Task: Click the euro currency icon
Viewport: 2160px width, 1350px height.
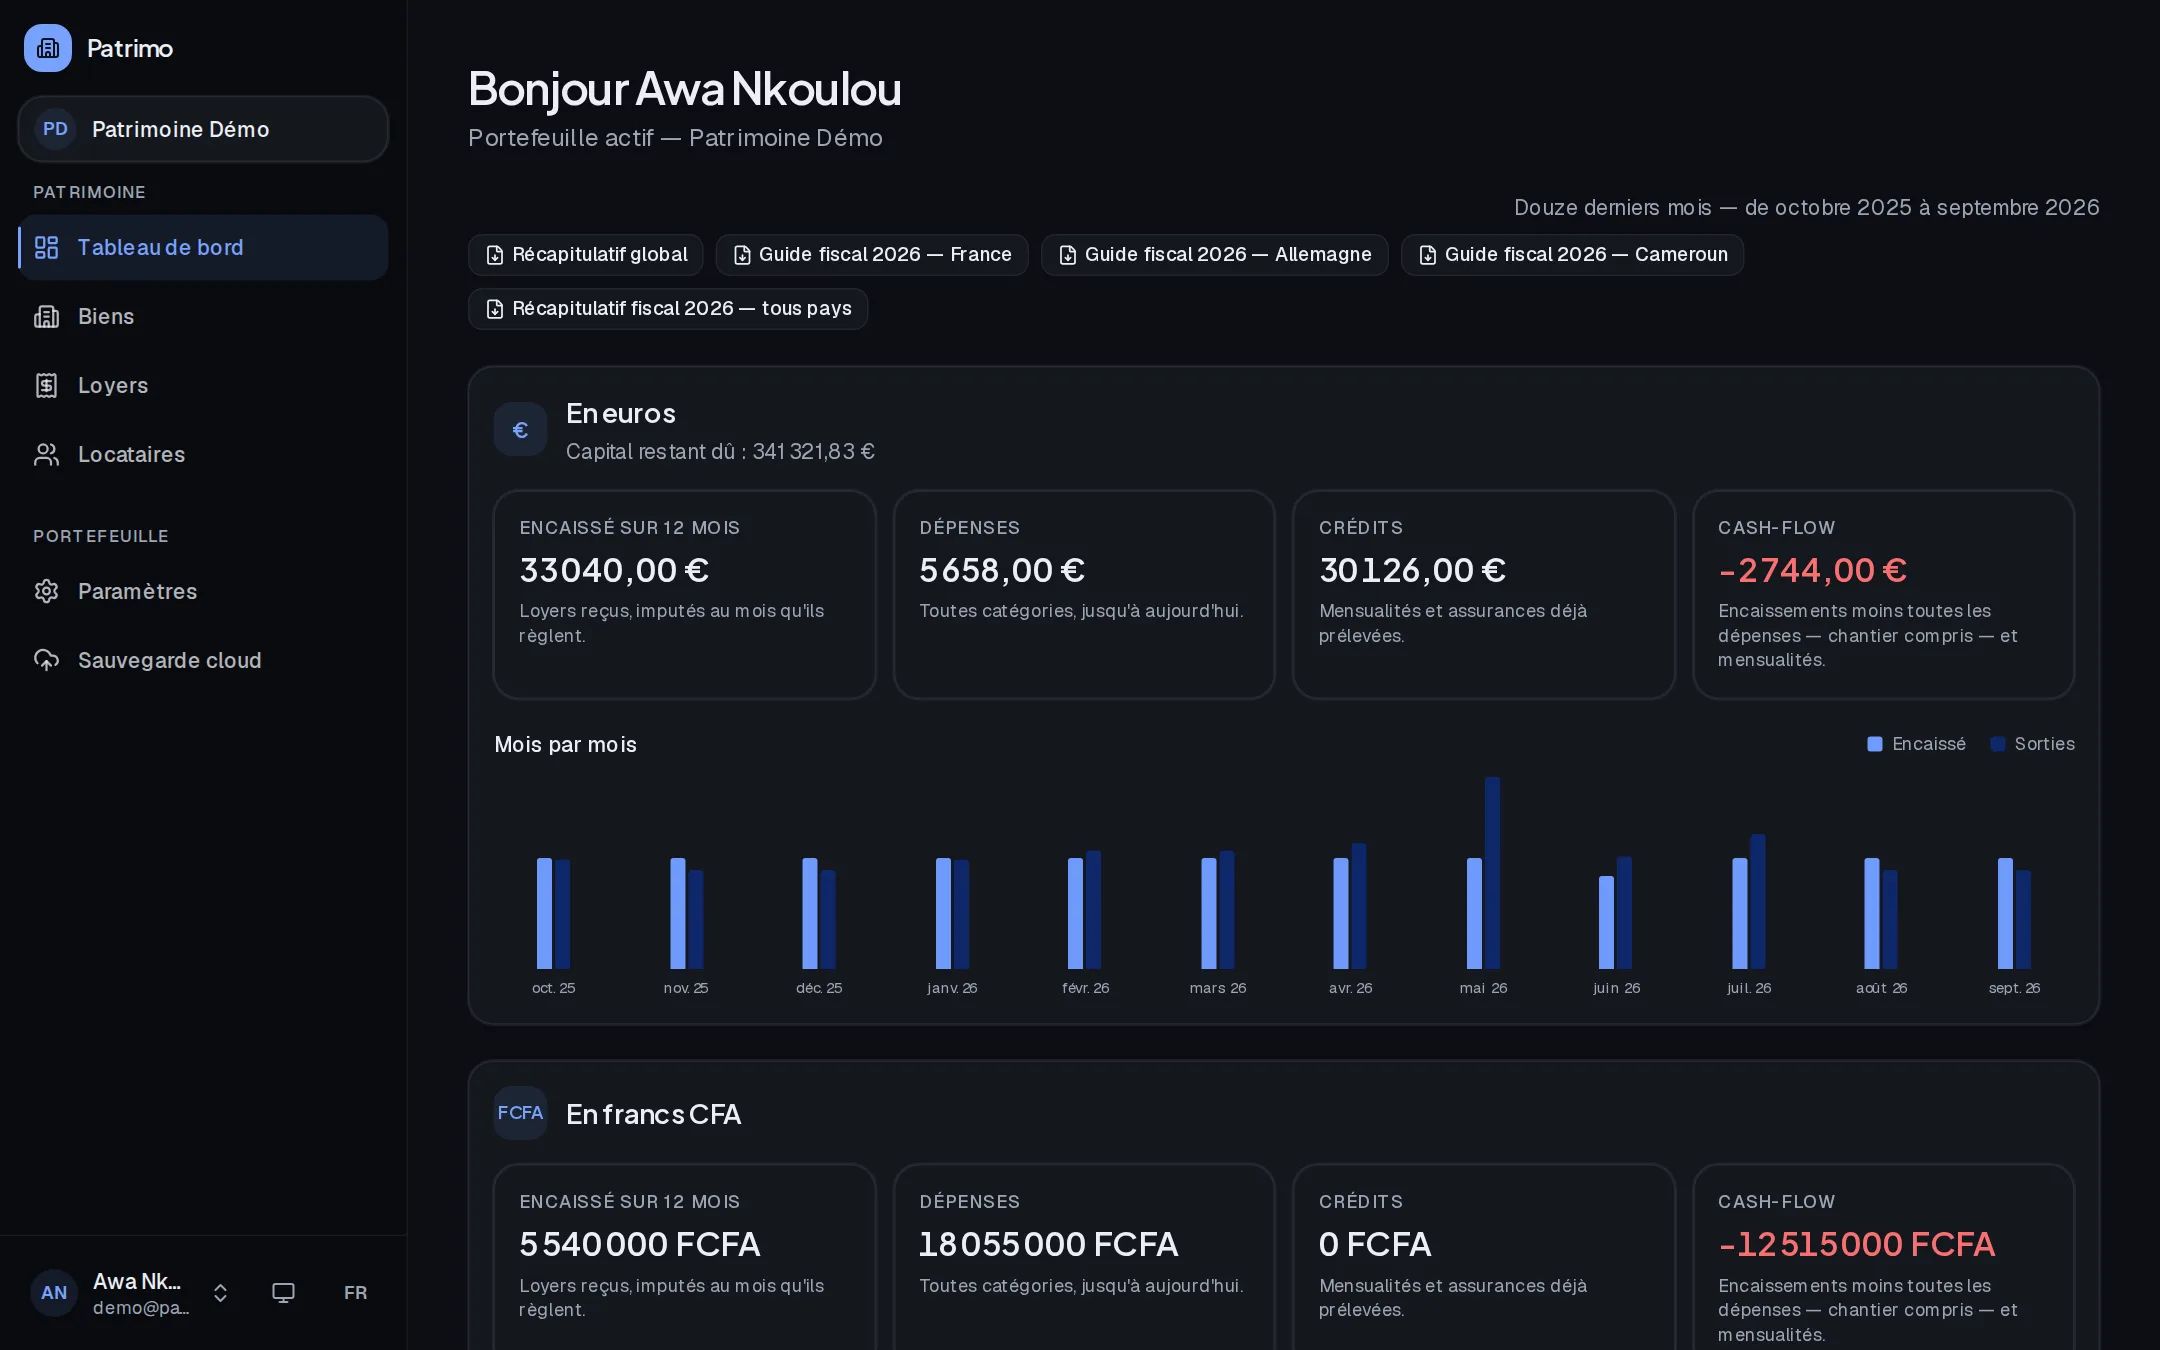Action: pyautogui.click(x=520, y=430)
